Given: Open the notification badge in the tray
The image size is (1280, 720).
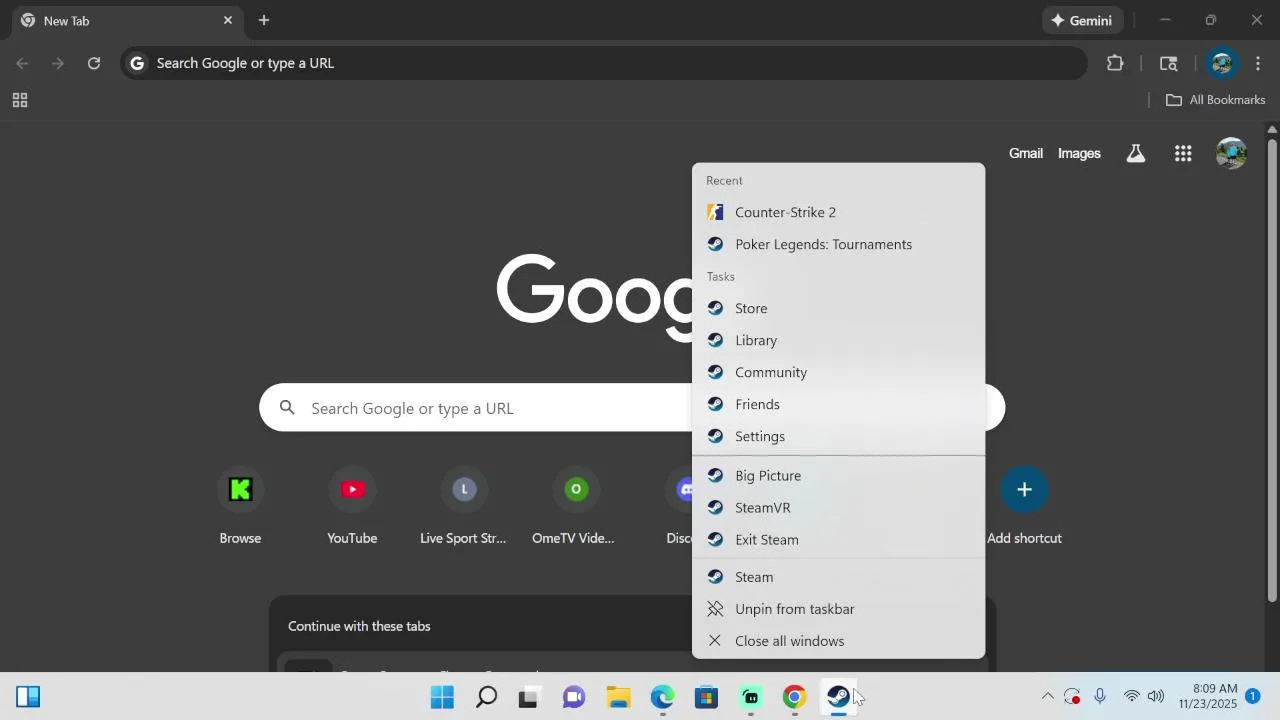Looking at the screenshot, I should [1252, 696].
